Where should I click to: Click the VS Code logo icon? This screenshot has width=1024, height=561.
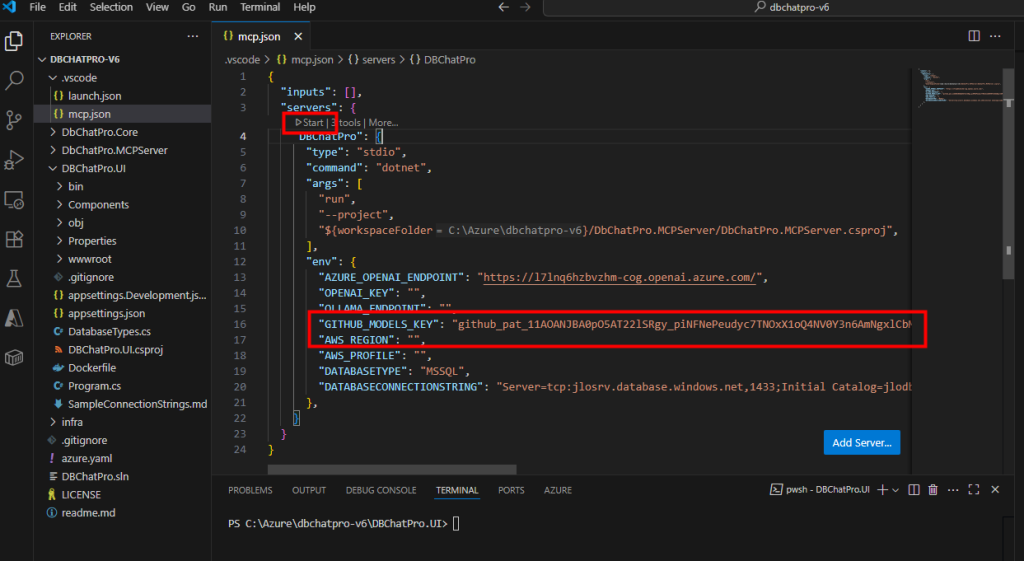point(9,7)
